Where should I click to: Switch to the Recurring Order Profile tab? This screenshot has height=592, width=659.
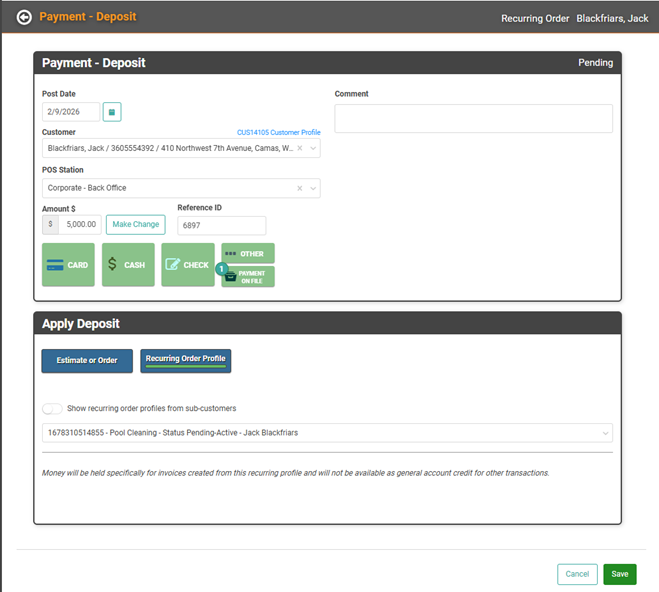[x=186, y=360]
